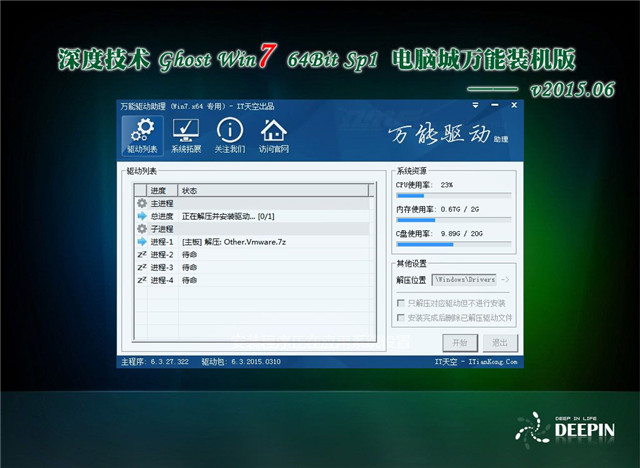This screenshot has width=640, height=468.
Task: Enable 安装完成后删除已解压驱动文件 checkbox
Action: tap(401, 317)
